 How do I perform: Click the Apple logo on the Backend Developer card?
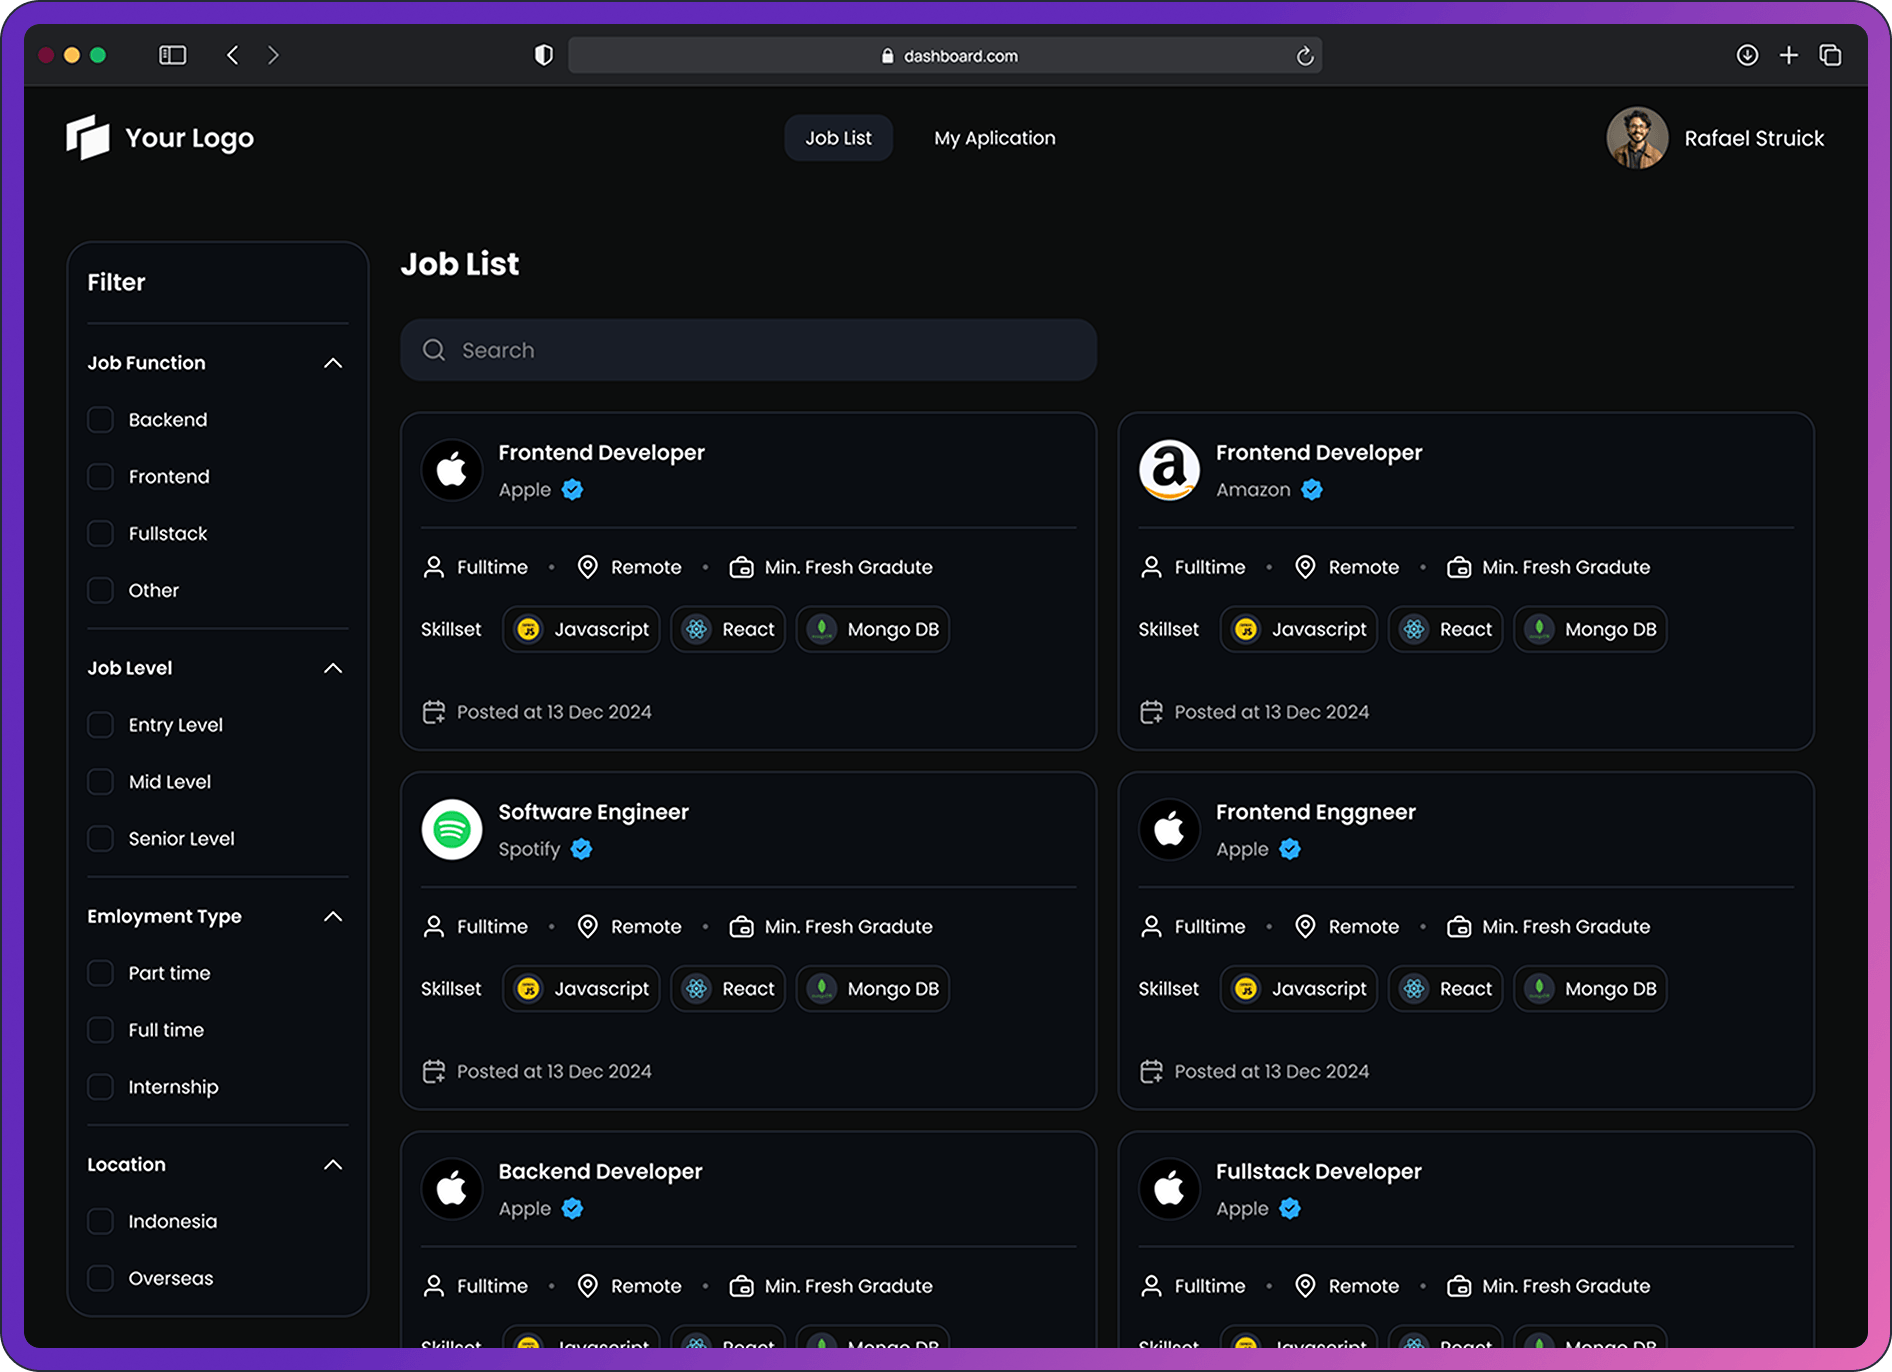pos(452,1188)
